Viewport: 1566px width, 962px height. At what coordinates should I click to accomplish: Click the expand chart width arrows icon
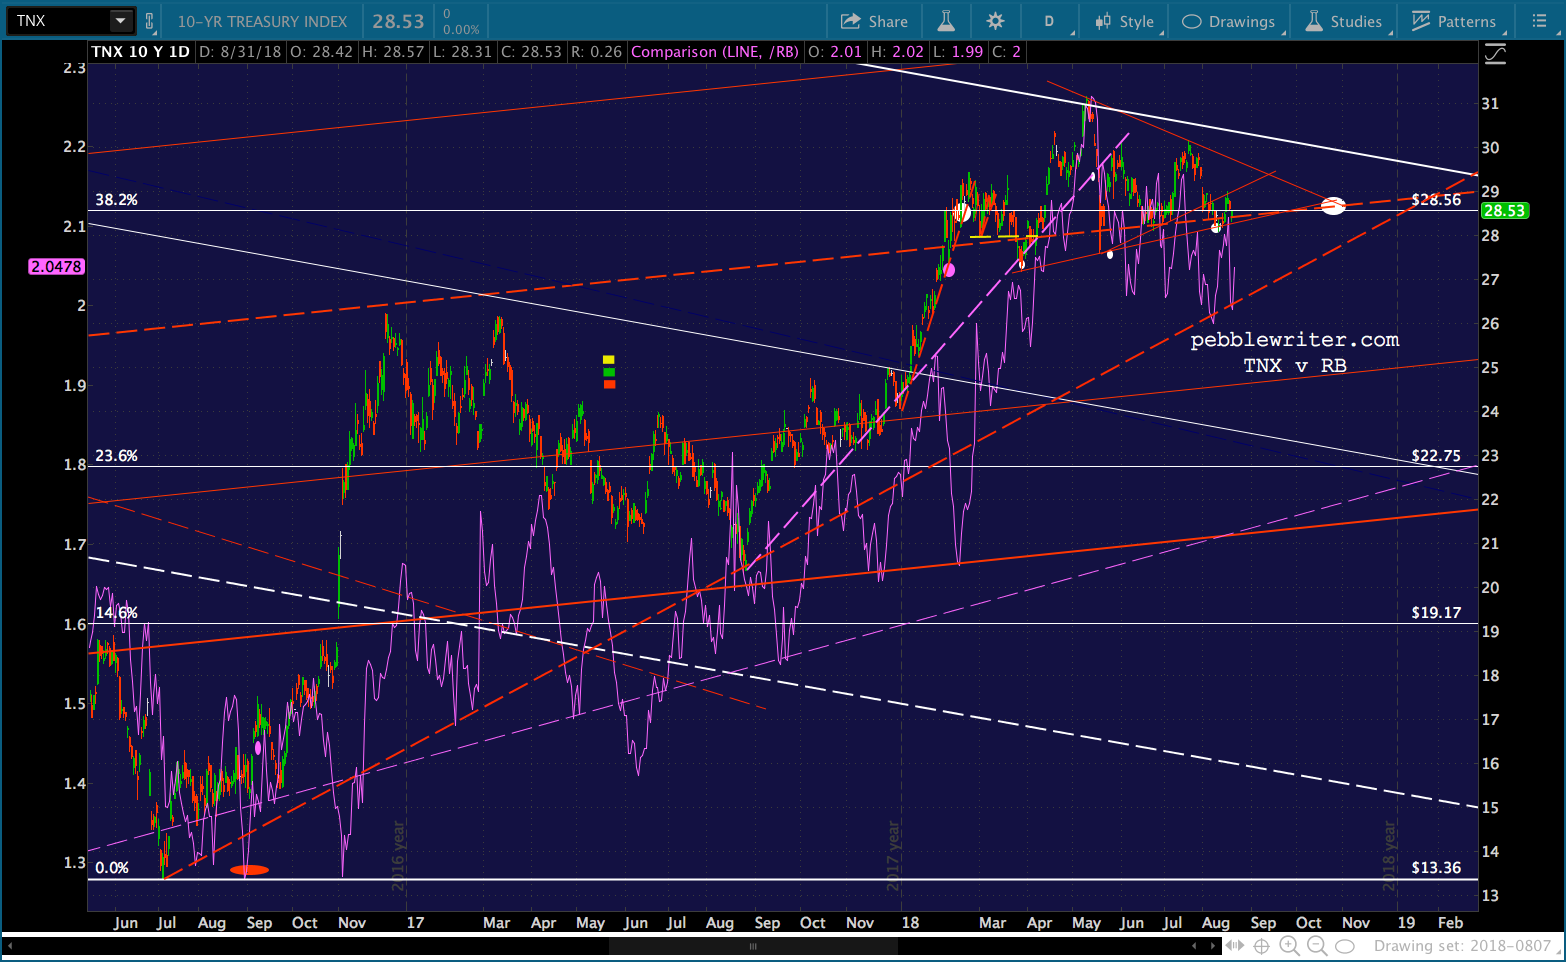[1235, 946]
